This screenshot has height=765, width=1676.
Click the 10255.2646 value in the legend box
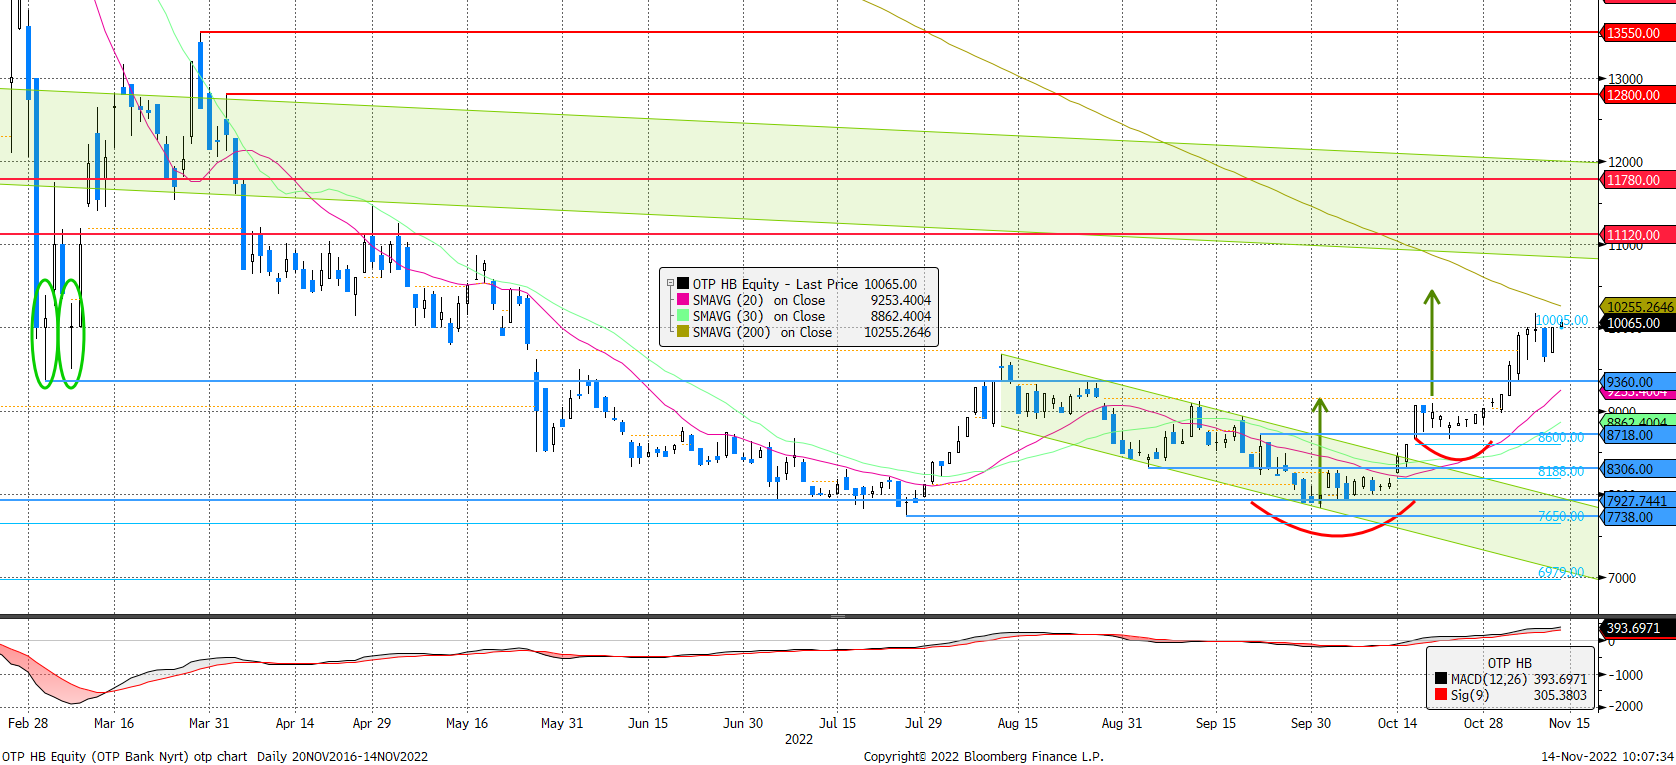click(x=897, y=332)
